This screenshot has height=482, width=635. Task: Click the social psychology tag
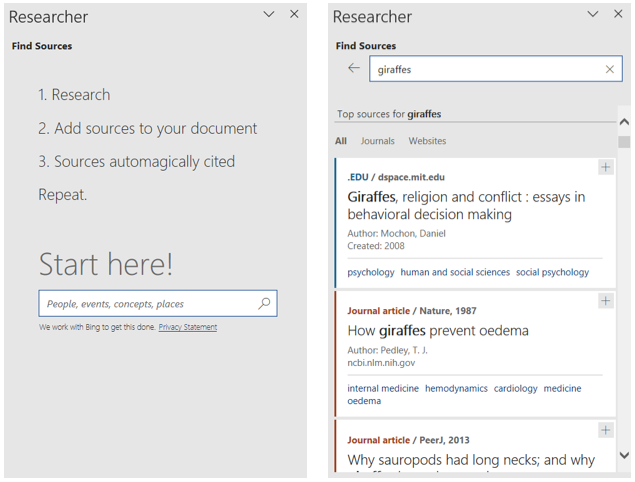click(552, 272)
